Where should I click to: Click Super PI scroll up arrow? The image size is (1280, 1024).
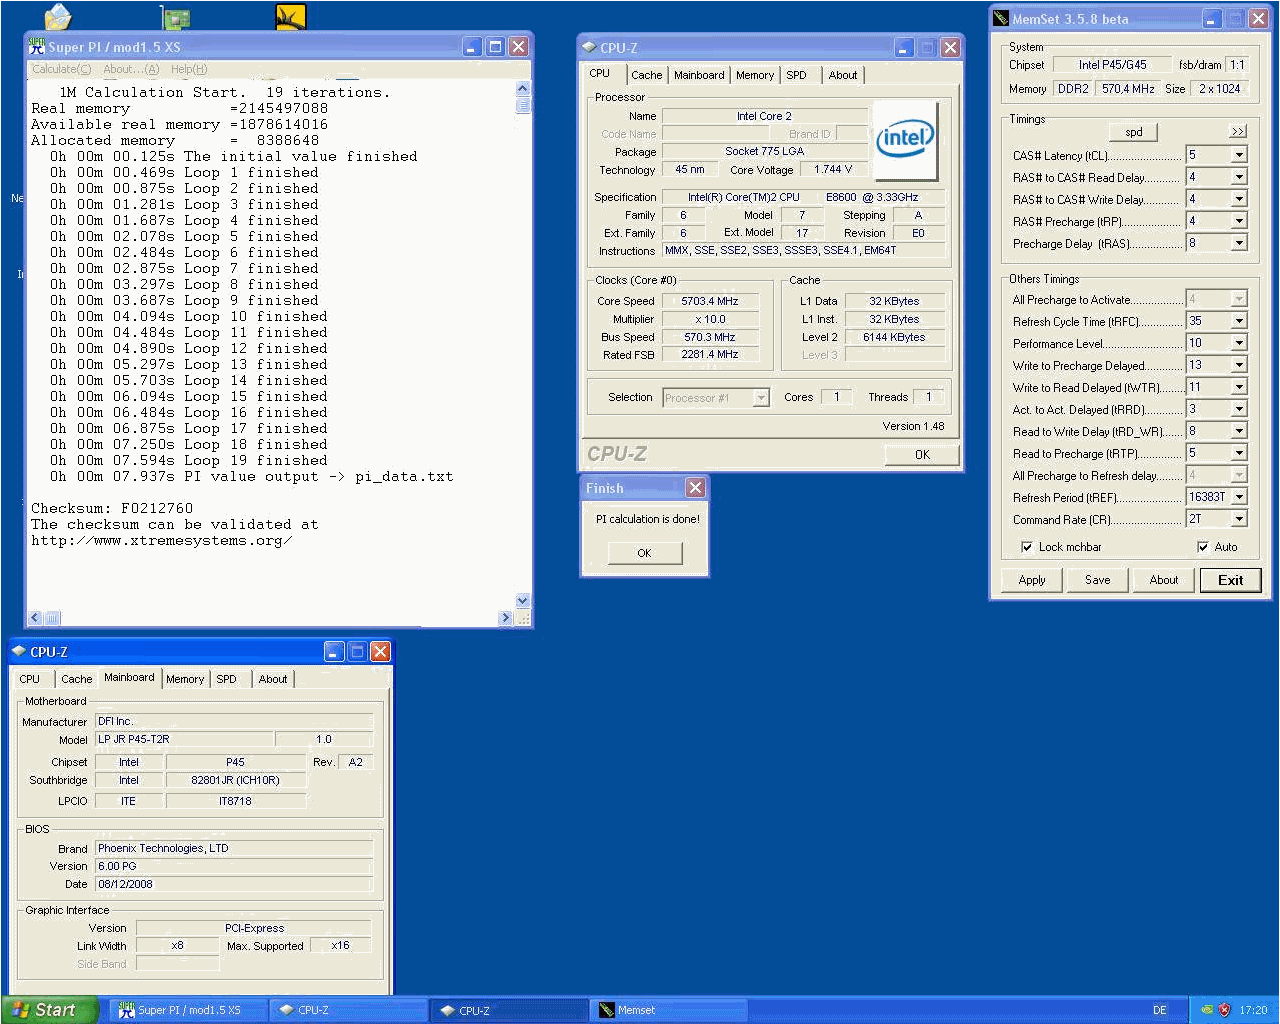pyautogui.click(x=522, y=89)
